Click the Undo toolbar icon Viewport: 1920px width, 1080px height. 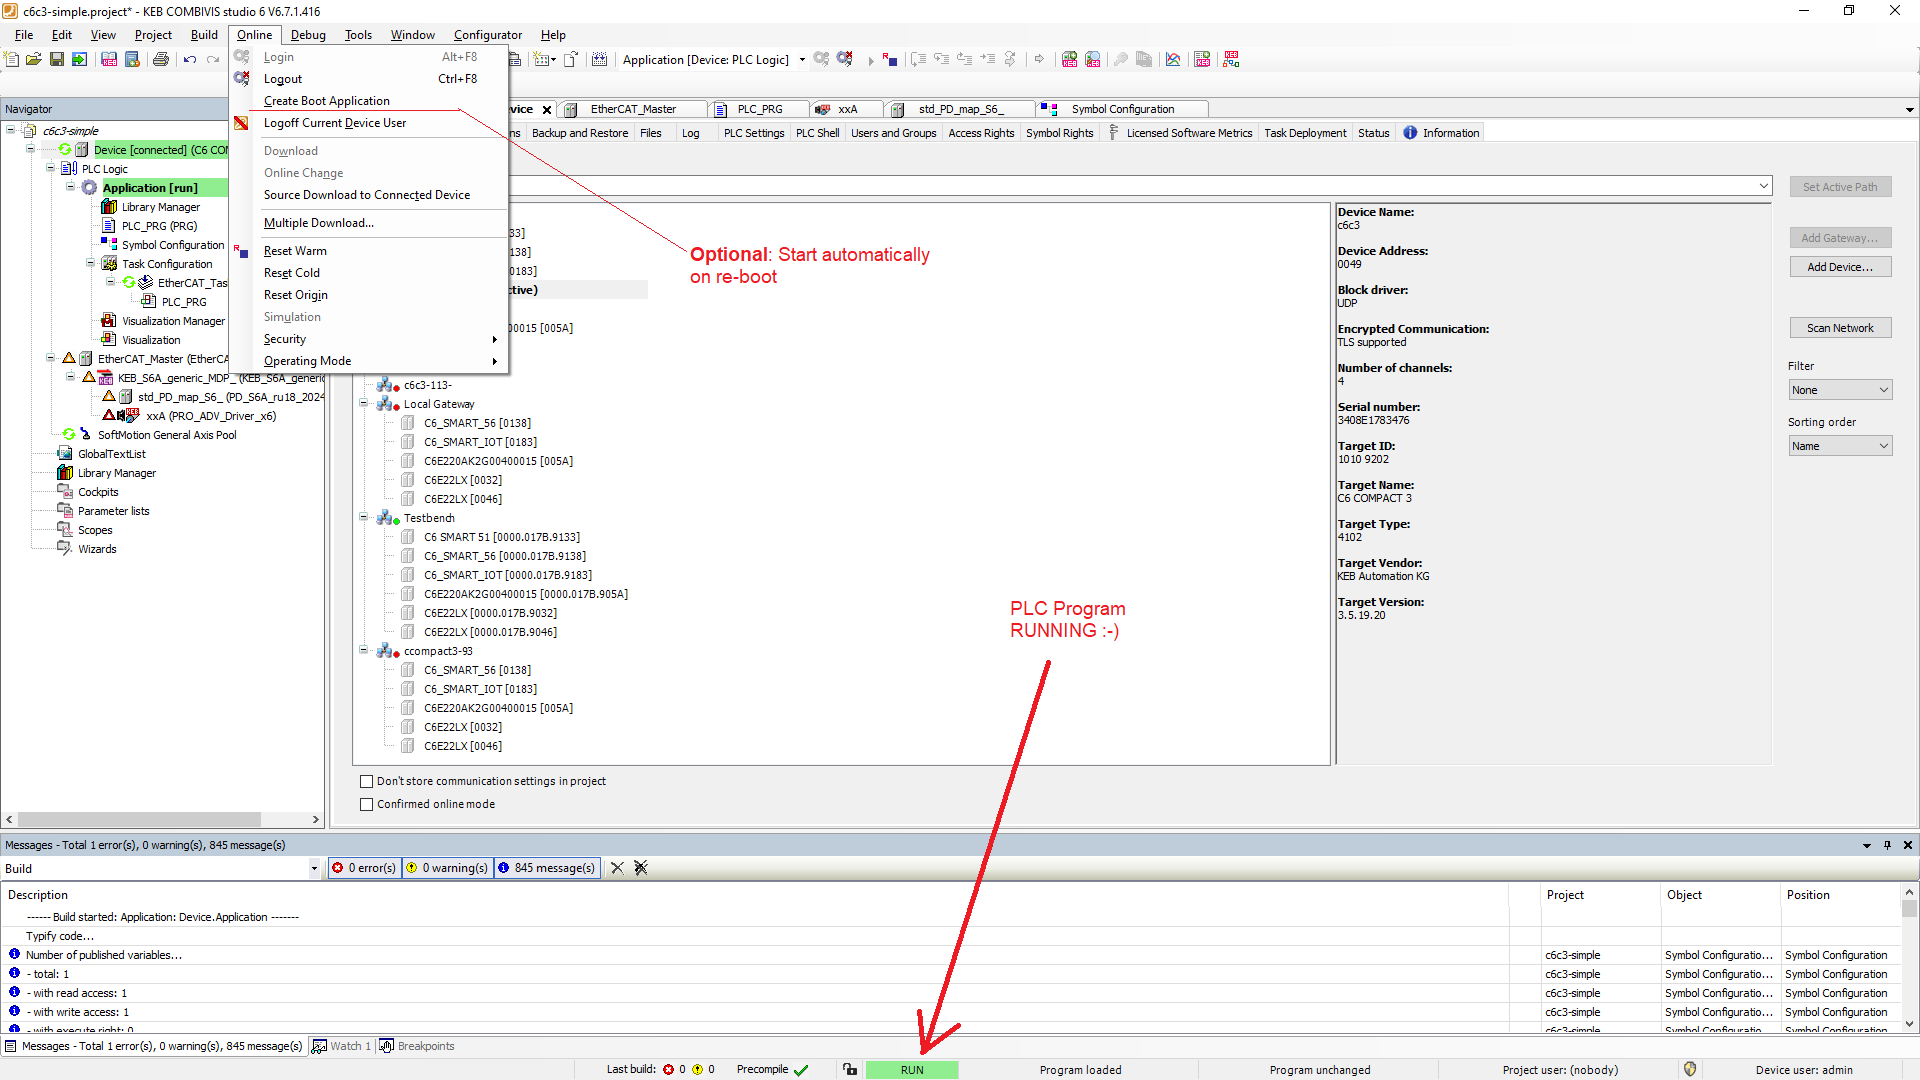click(190, 60)
